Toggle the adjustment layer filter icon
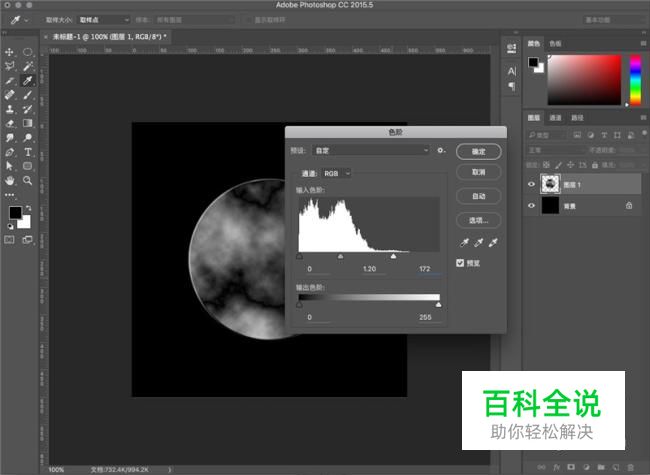Image resolution: width=650 pixels, height=475 pixels. click(591, 135)
